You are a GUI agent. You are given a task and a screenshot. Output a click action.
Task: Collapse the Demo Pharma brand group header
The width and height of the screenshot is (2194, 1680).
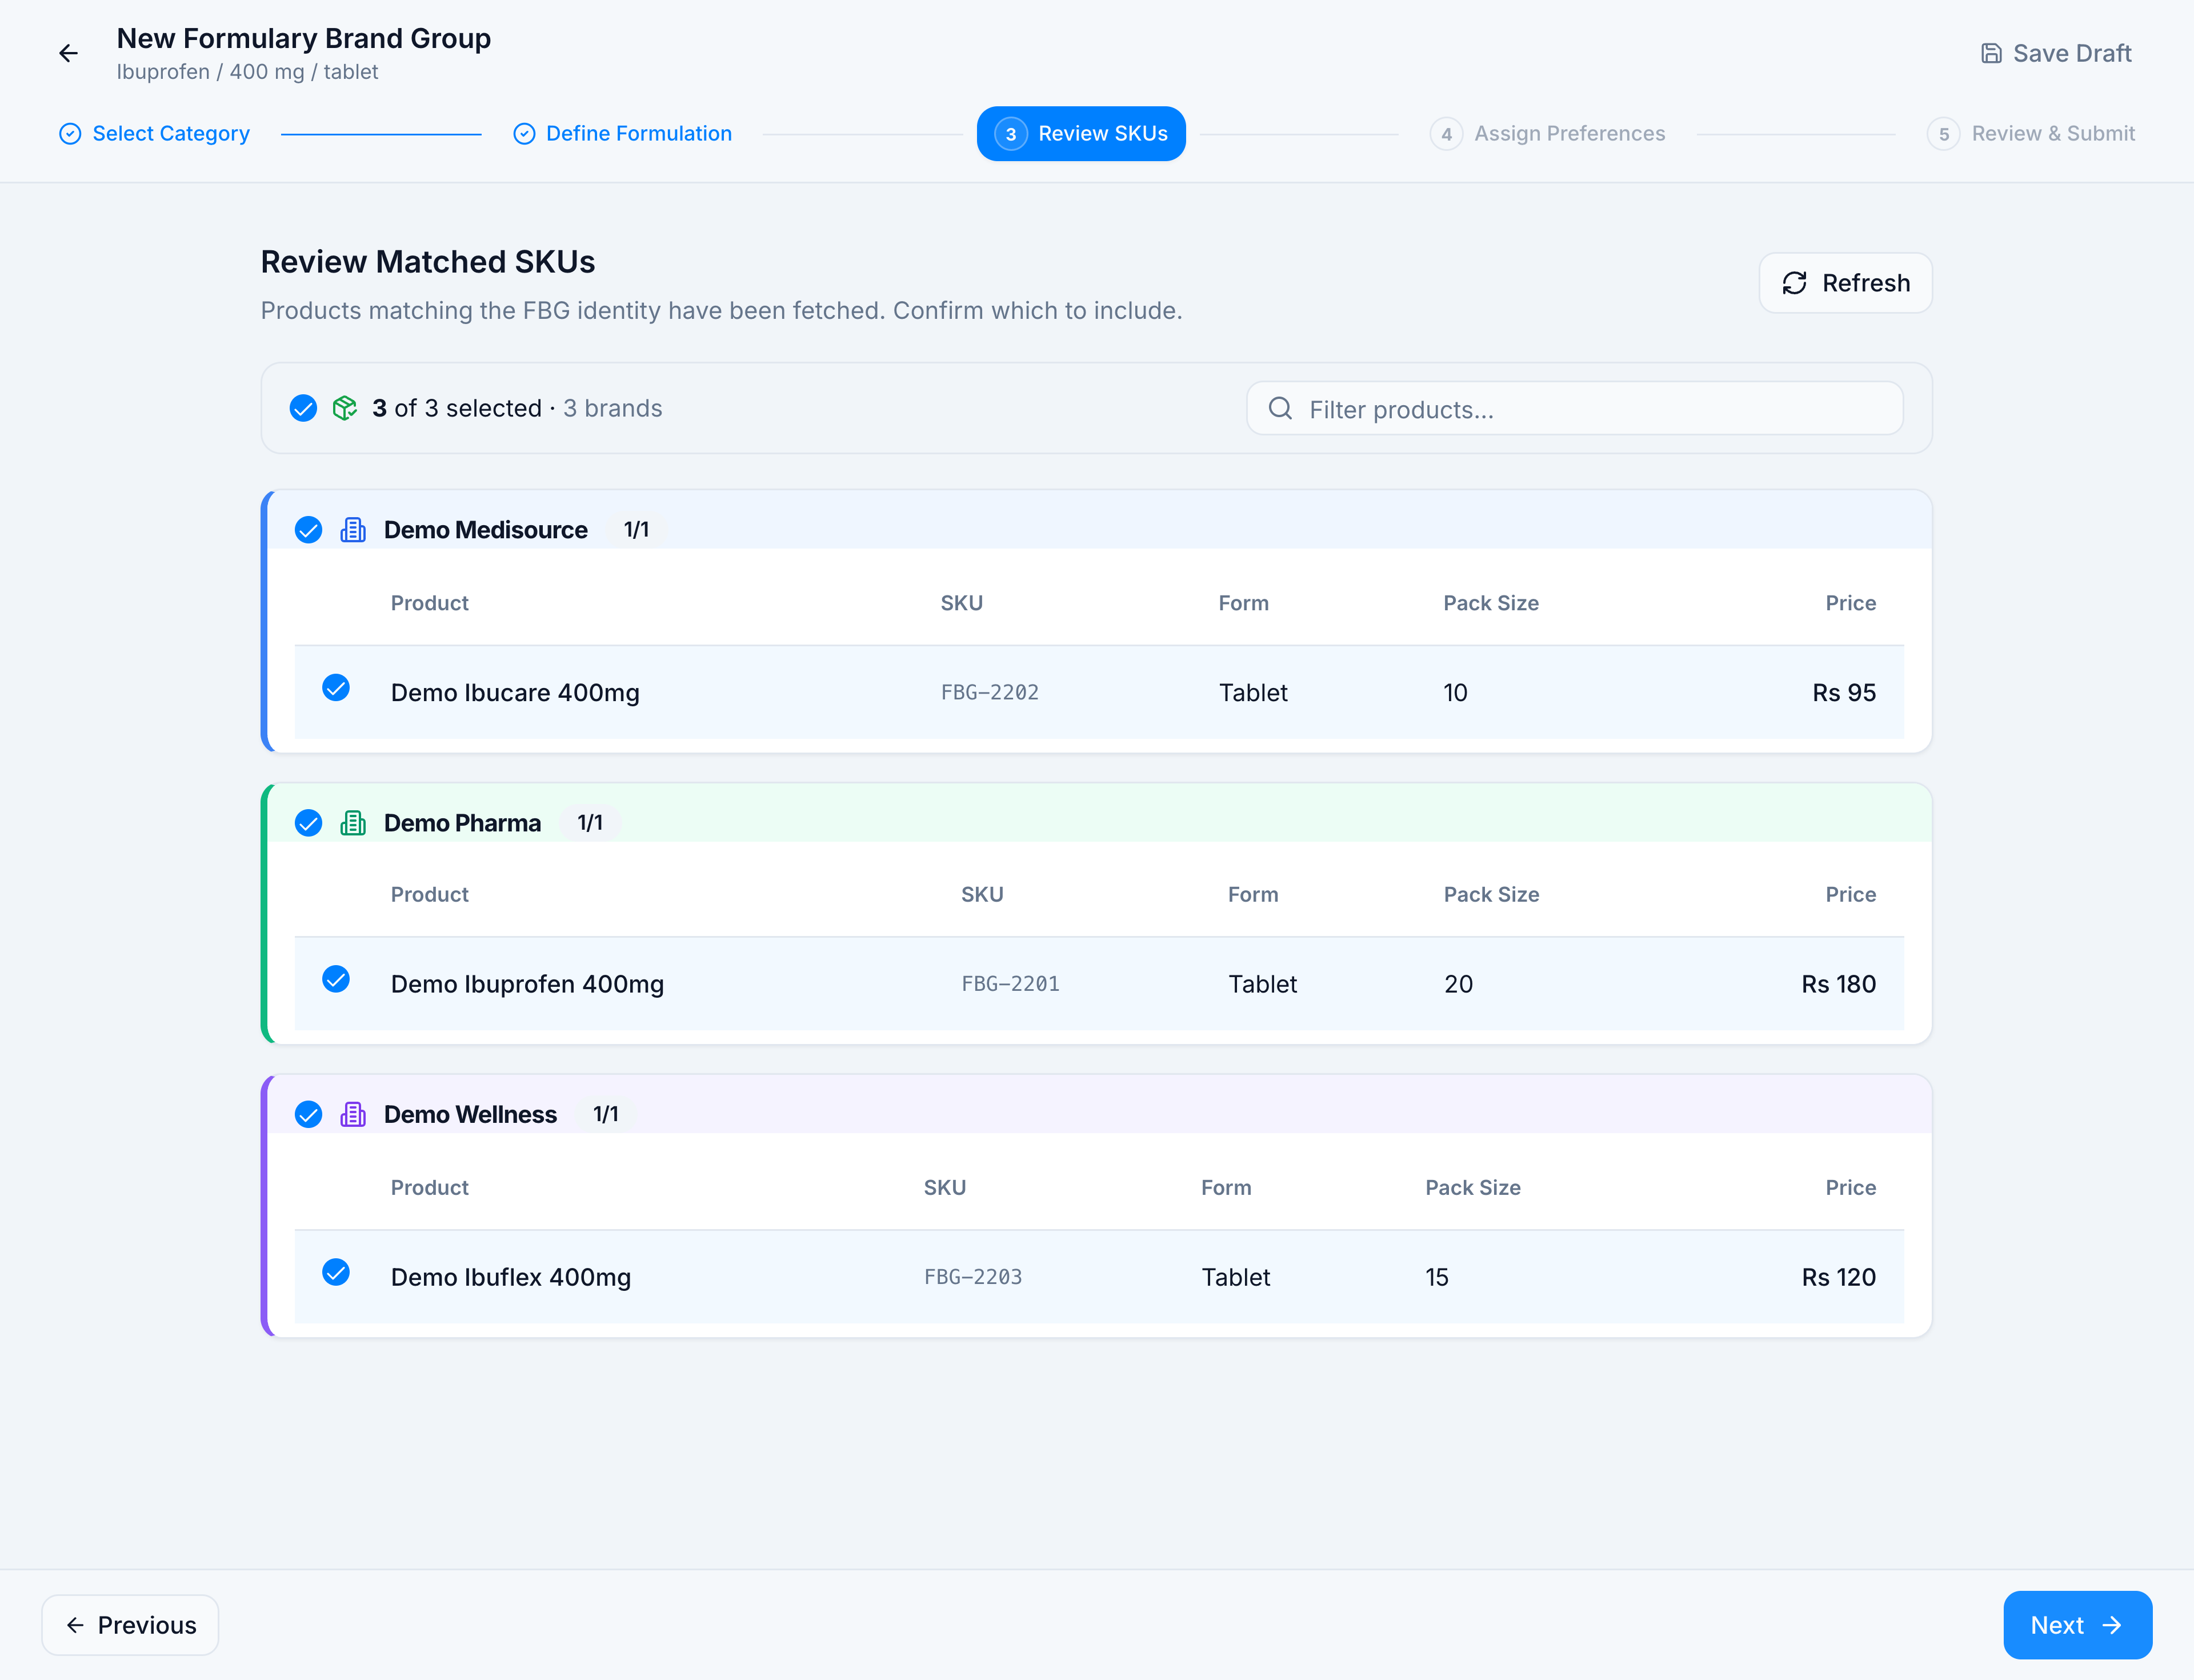click(1100, 822)
